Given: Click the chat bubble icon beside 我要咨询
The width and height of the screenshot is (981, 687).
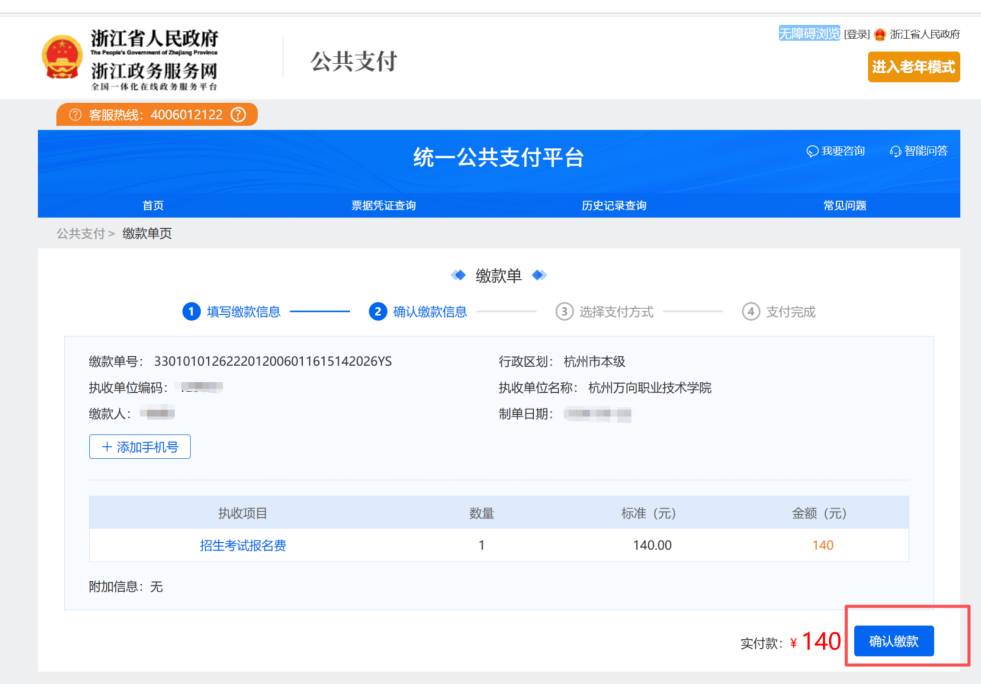Looking at the screenshot, I should (x=814, y=150).
